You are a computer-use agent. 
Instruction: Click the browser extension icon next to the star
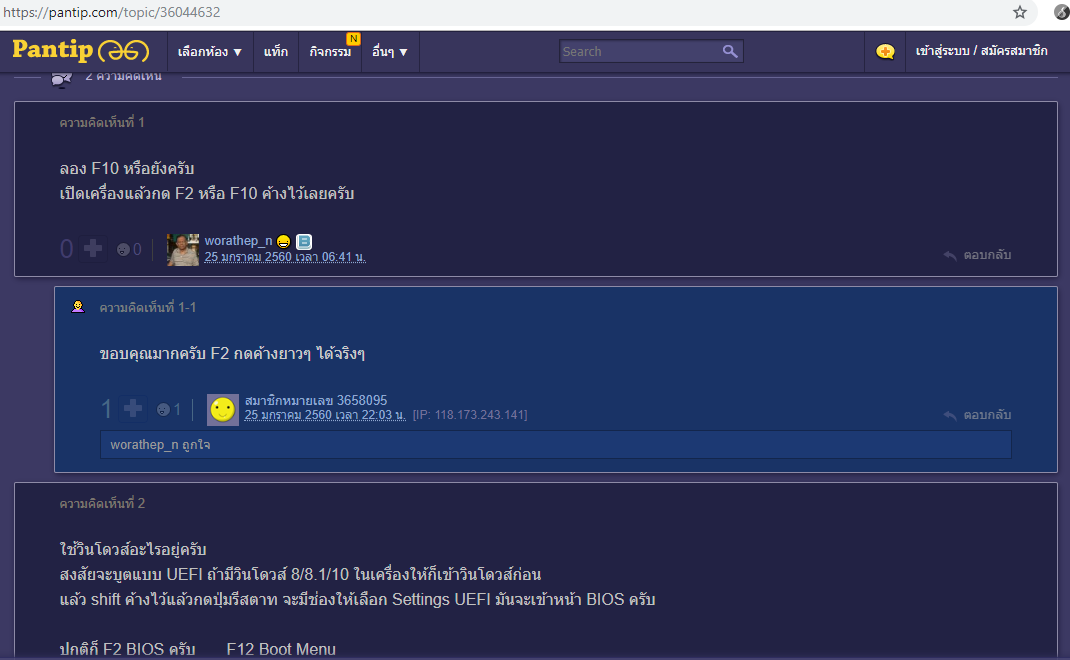[x=1060, y=12]
